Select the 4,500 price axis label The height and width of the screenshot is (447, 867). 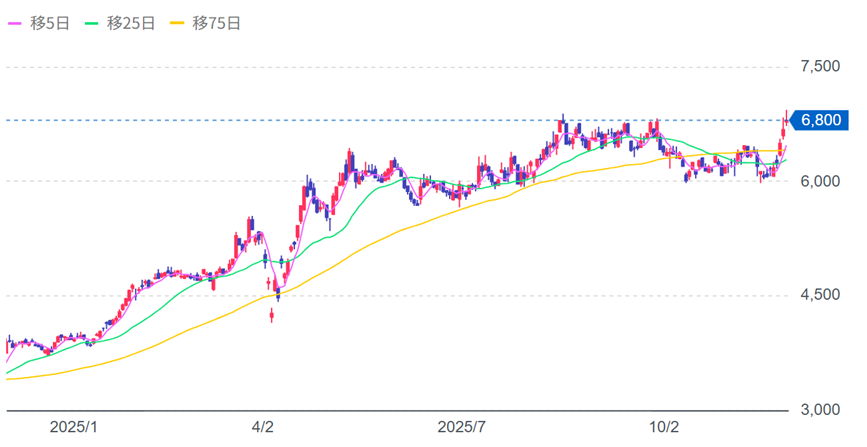(x=820, y=295)
